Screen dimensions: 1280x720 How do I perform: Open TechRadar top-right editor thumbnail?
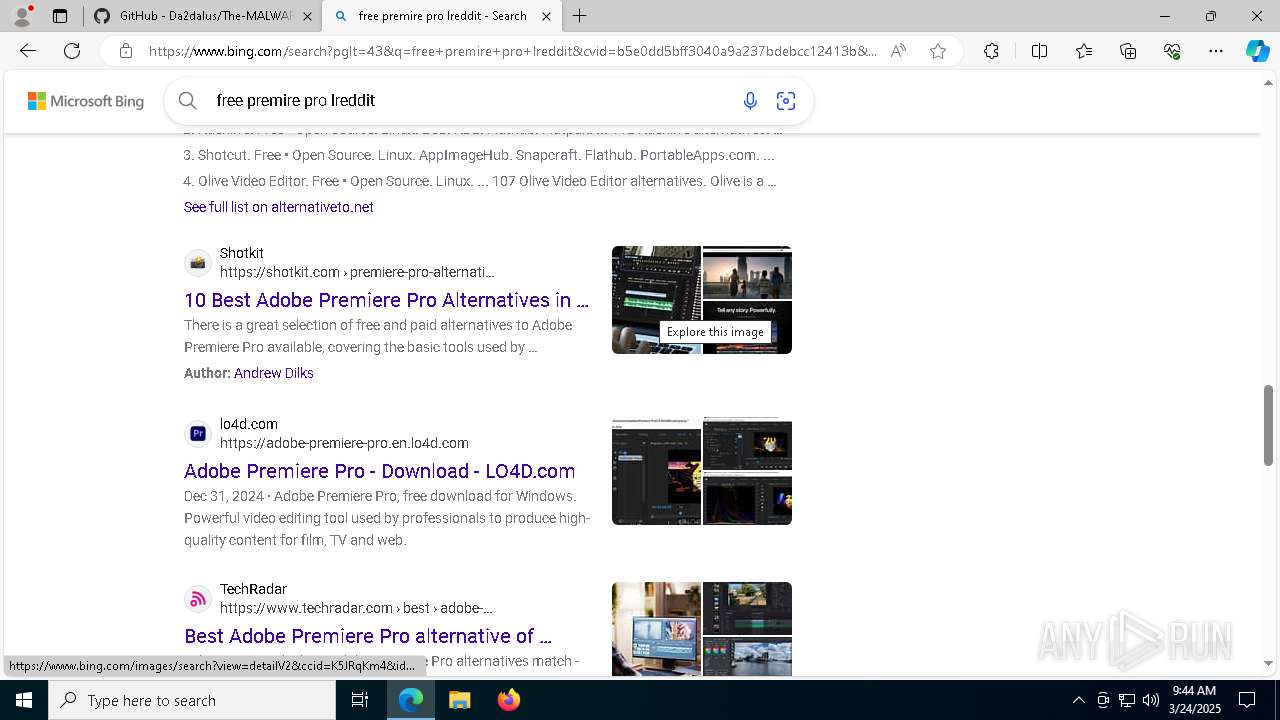pyautogui.click(x=747, y=608)
